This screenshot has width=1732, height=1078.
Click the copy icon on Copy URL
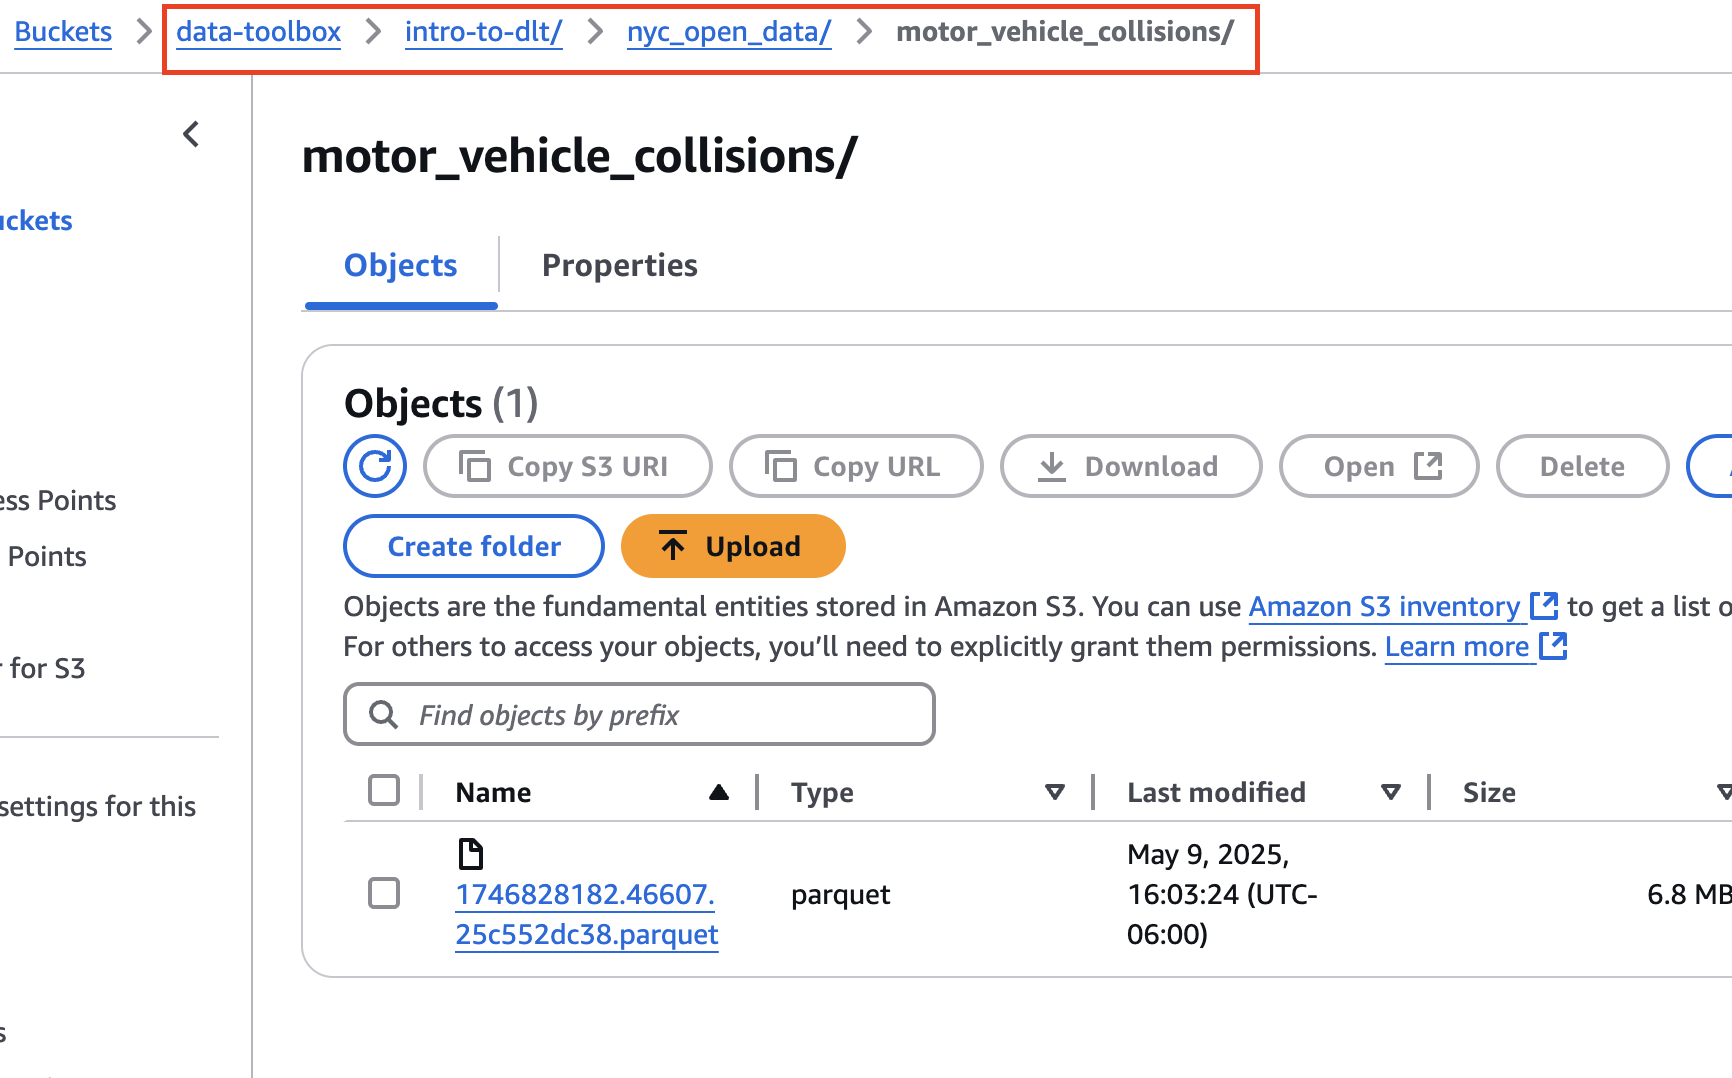[780, 466]
